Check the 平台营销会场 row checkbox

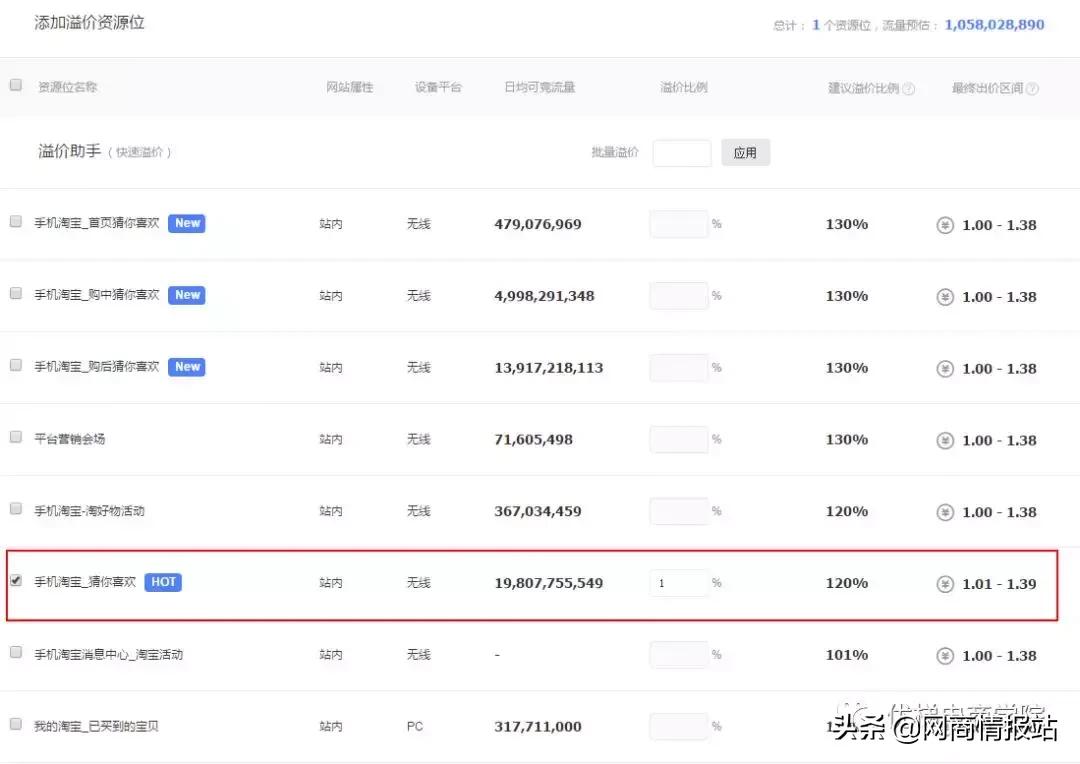[16, 437]
